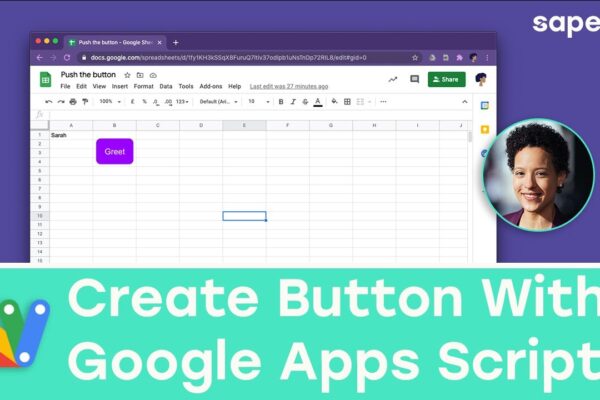
Task: Open the Default font dropdown
Action: click(219, 102)
